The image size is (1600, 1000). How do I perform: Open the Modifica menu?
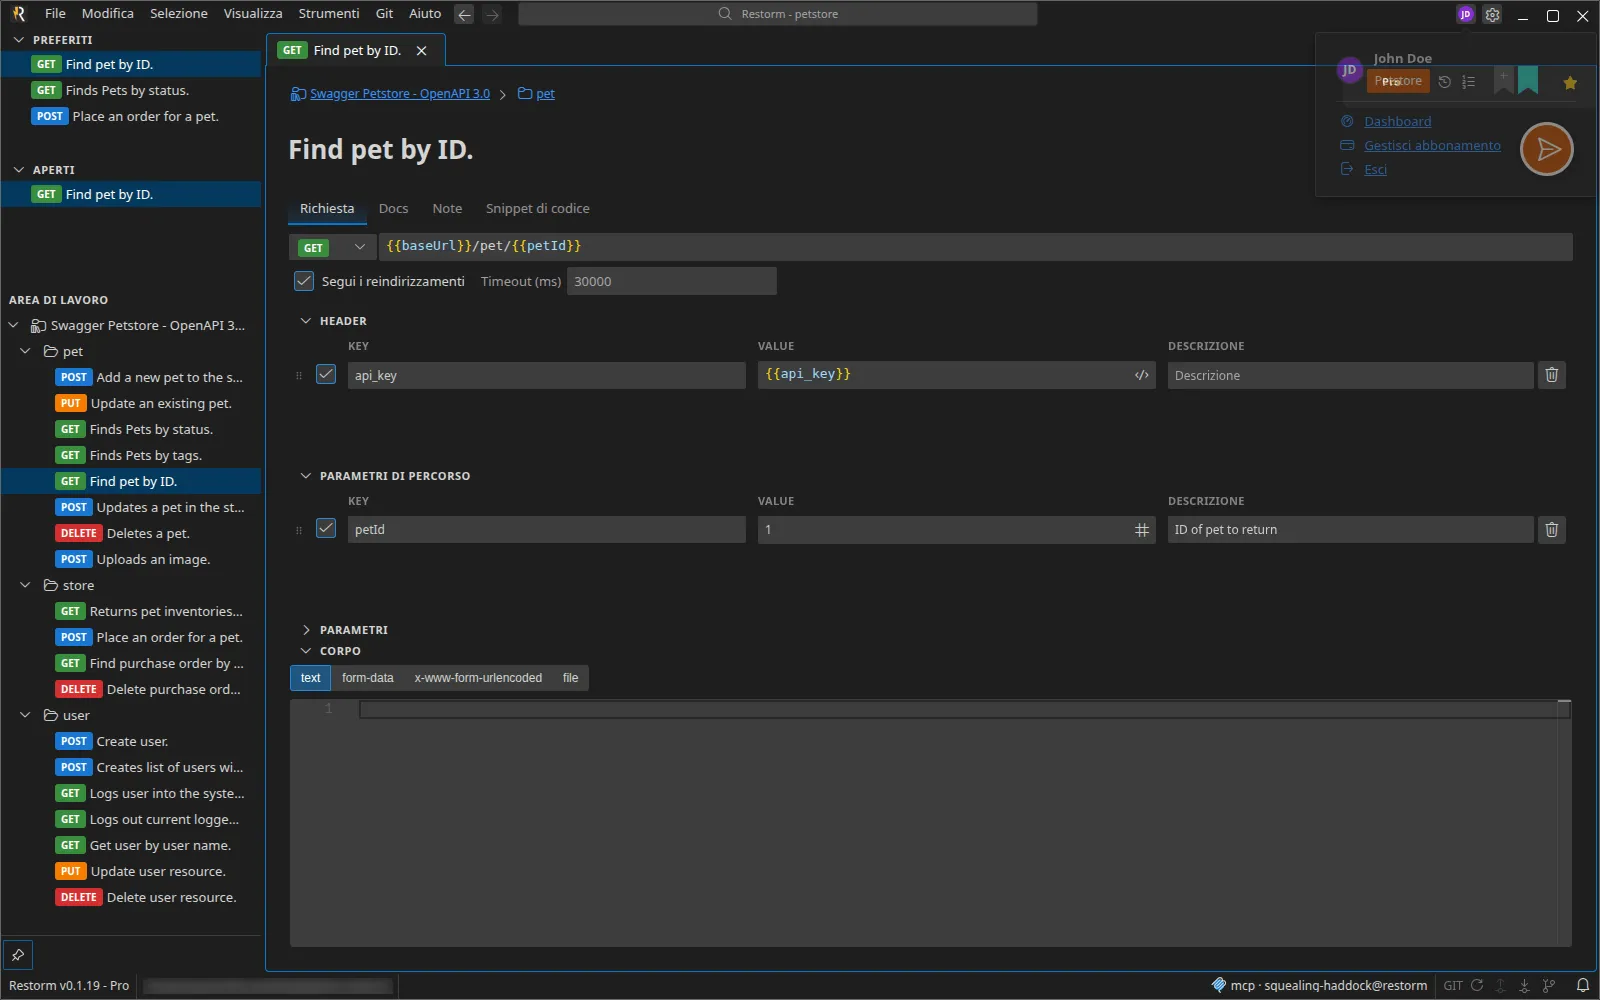click(x=108, y=14)
